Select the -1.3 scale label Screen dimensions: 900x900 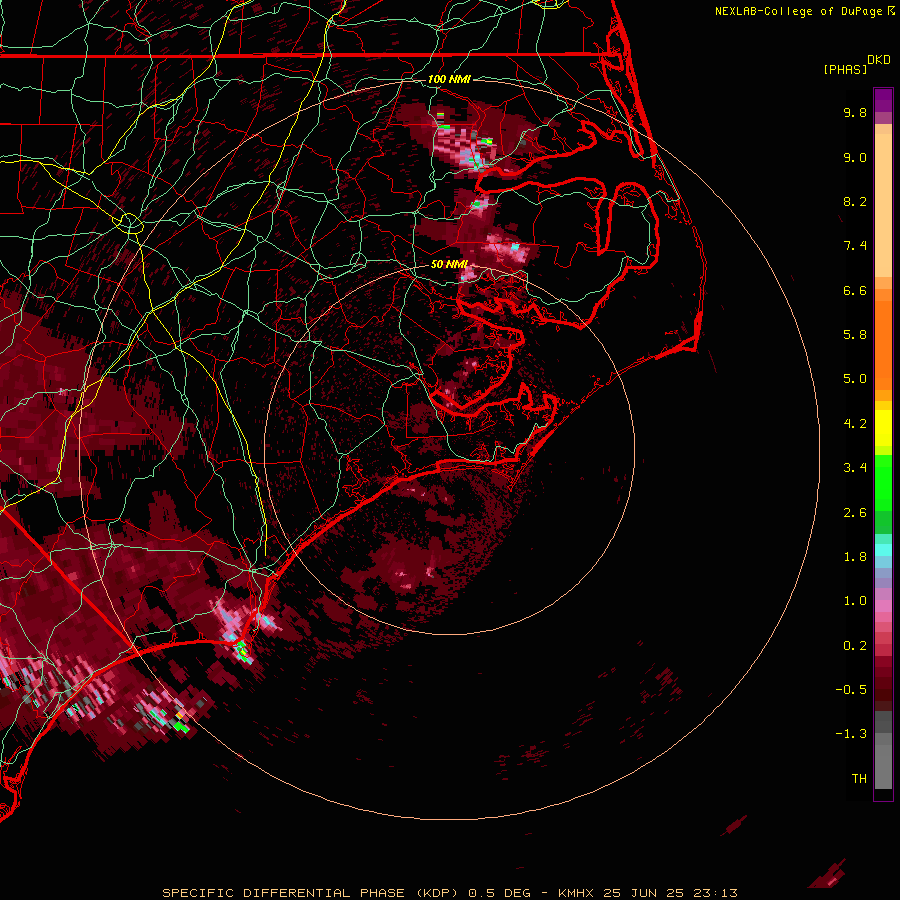tap(851, 734)
